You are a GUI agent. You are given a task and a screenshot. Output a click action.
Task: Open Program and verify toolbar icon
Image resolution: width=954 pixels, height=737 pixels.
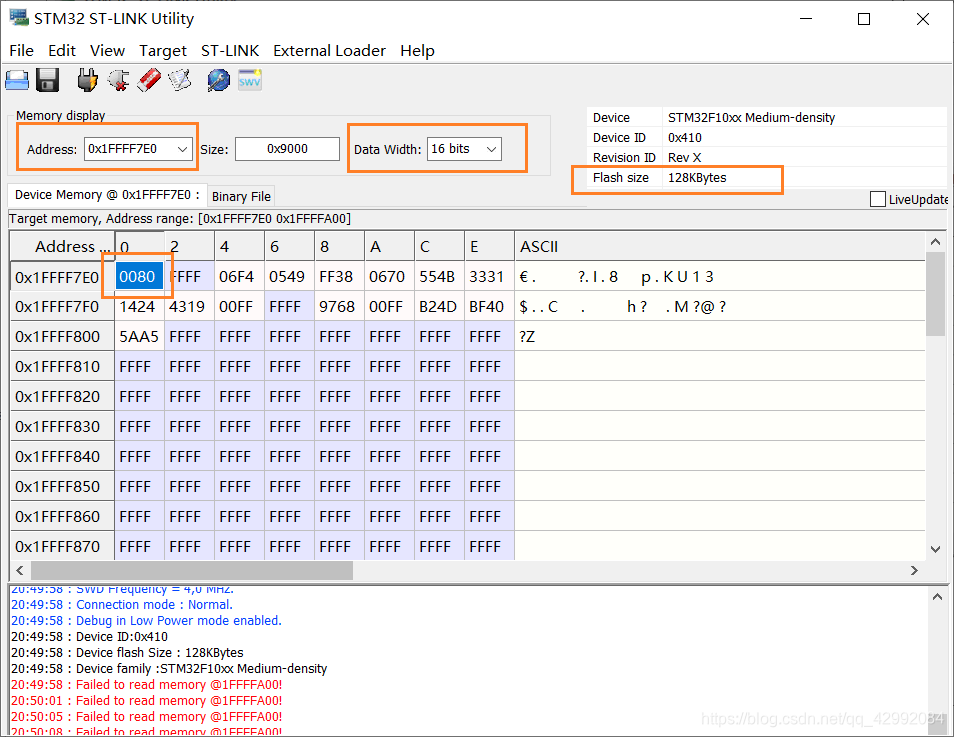click(x=179, y=80)
